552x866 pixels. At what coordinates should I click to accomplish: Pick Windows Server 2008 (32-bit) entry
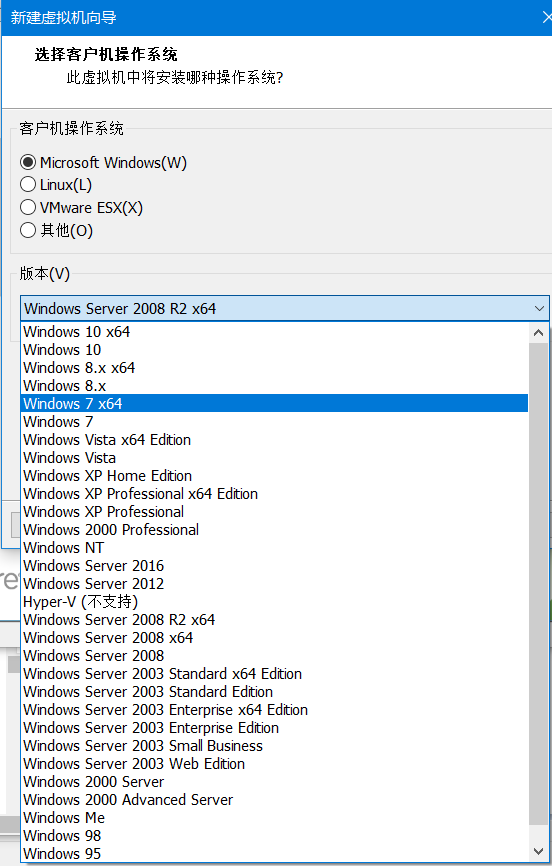pyautogui.click(x=275, y=656)
